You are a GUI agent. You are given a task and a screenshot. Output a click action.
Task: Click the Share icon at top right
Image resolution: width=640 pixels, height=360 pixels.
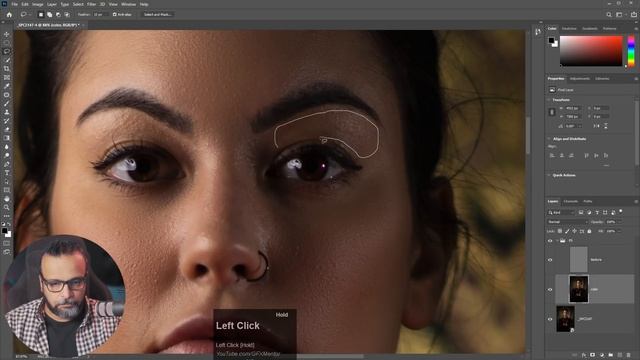(634, 15)
